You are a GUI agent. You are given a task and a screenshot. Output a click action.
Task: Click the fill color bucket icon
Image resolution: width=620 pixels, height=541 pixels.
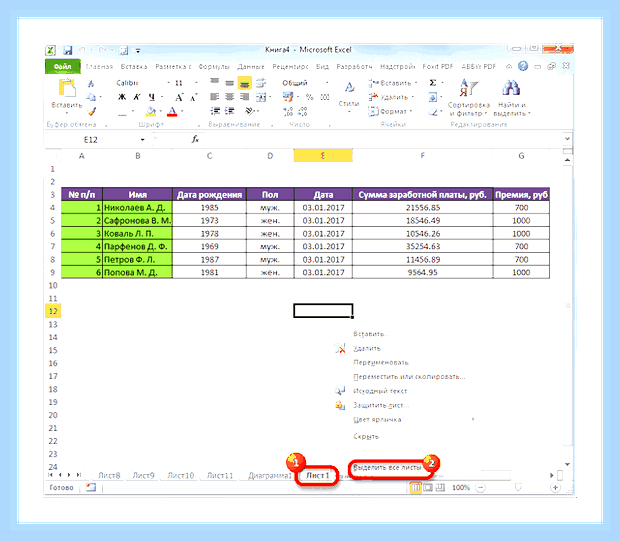[151, 112]
